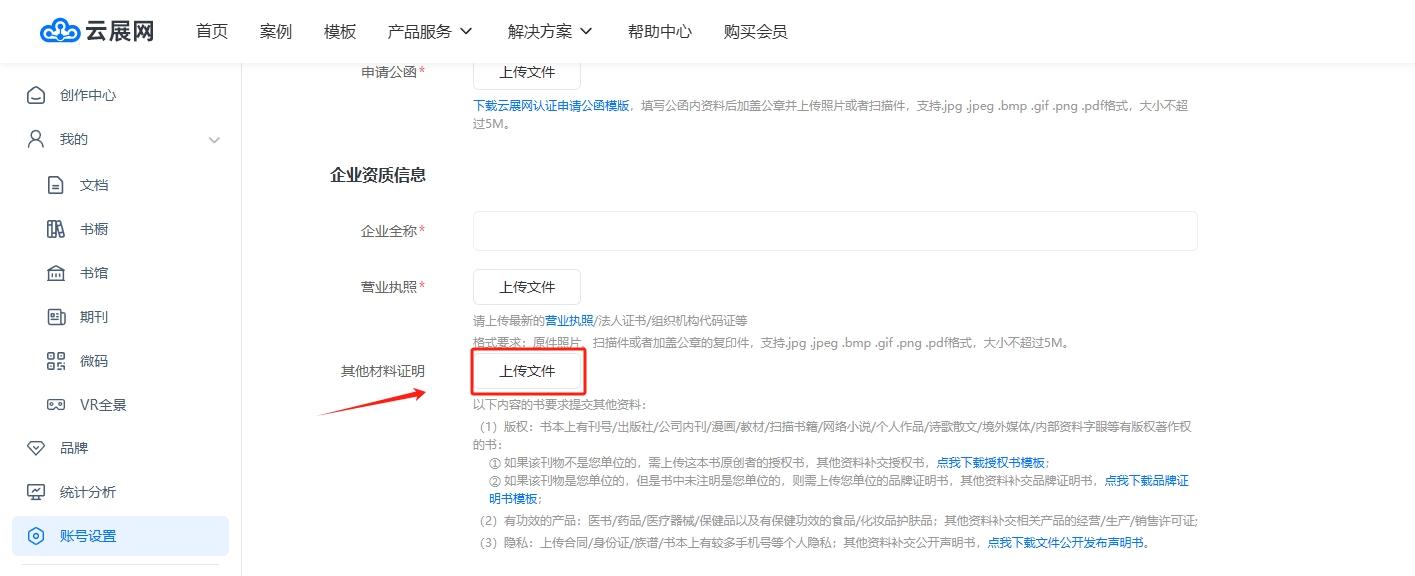Open the 微码 QR code icon

point(56,361)
